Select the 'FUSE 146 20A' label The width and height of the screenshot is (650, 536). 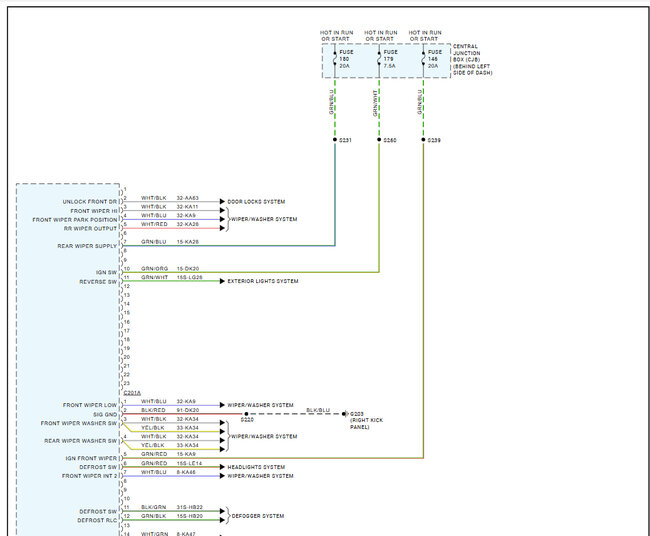point(435,59)
